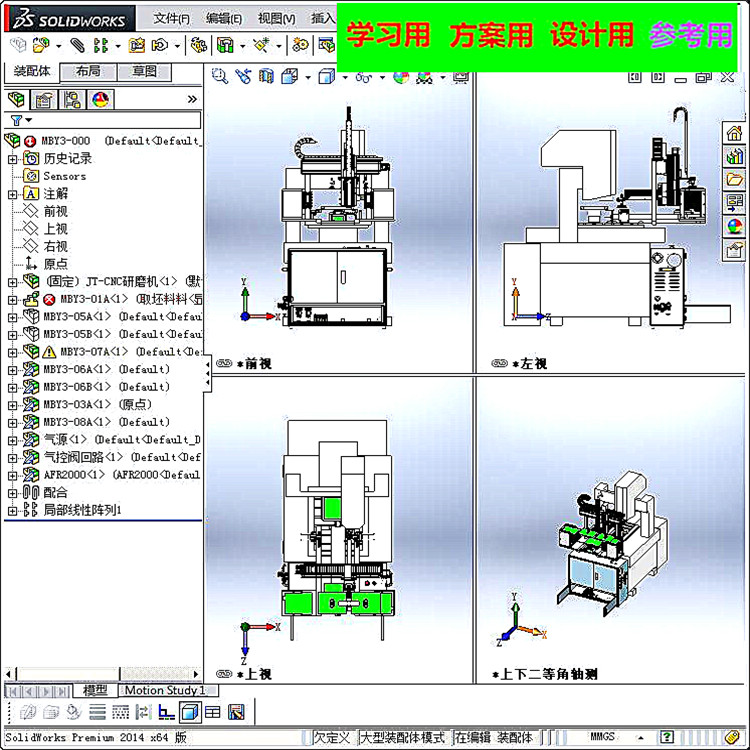Click Hide/Show Items glasses icon
This screenshot has height=750, width=750.
[364, 77]
